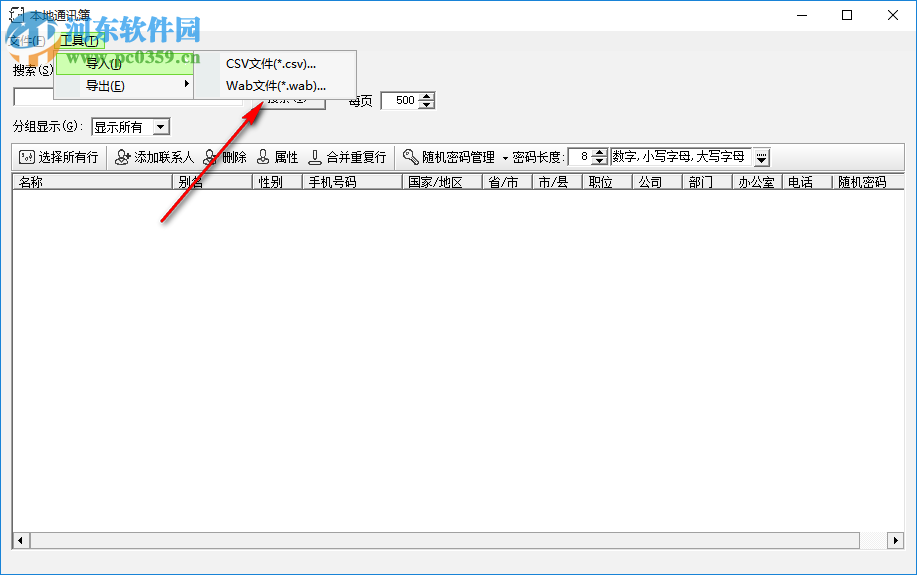This screenshot has width=917, height=575.
Task: Click horizontal scrollbar right arrow
Action: 895,540
